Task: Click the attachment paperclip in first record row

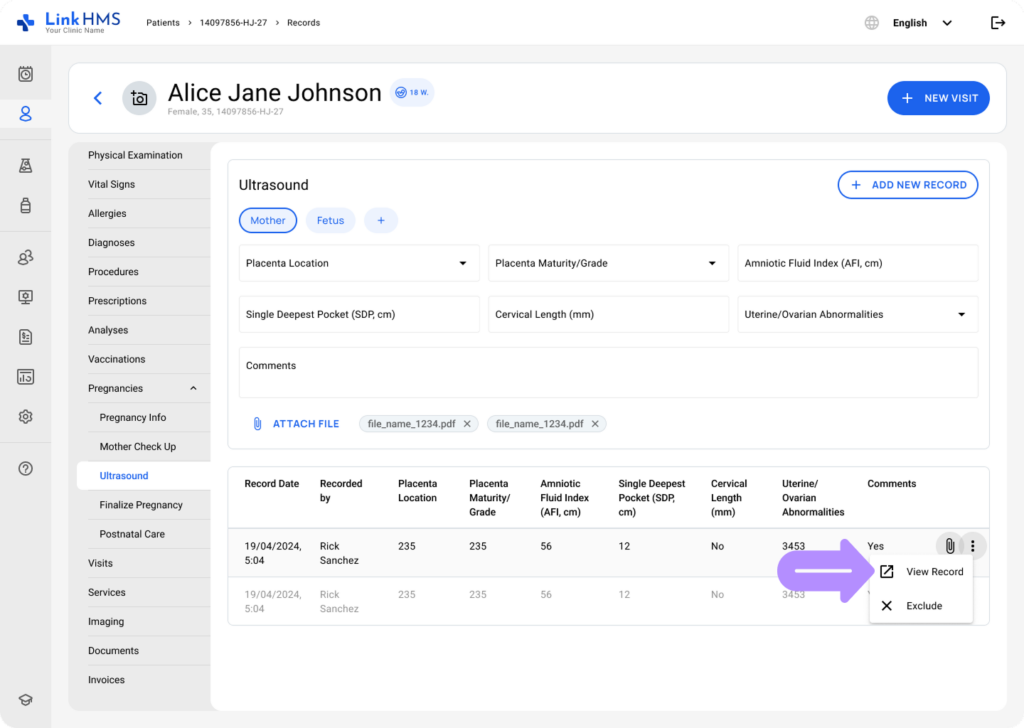Action: (949, 546)
